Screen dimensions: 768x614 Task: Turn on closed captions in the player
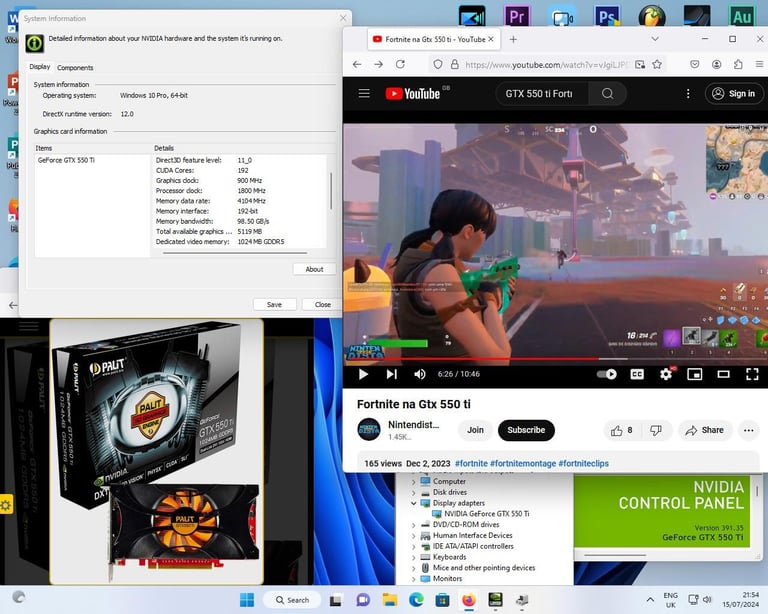(x=637, y=374)
